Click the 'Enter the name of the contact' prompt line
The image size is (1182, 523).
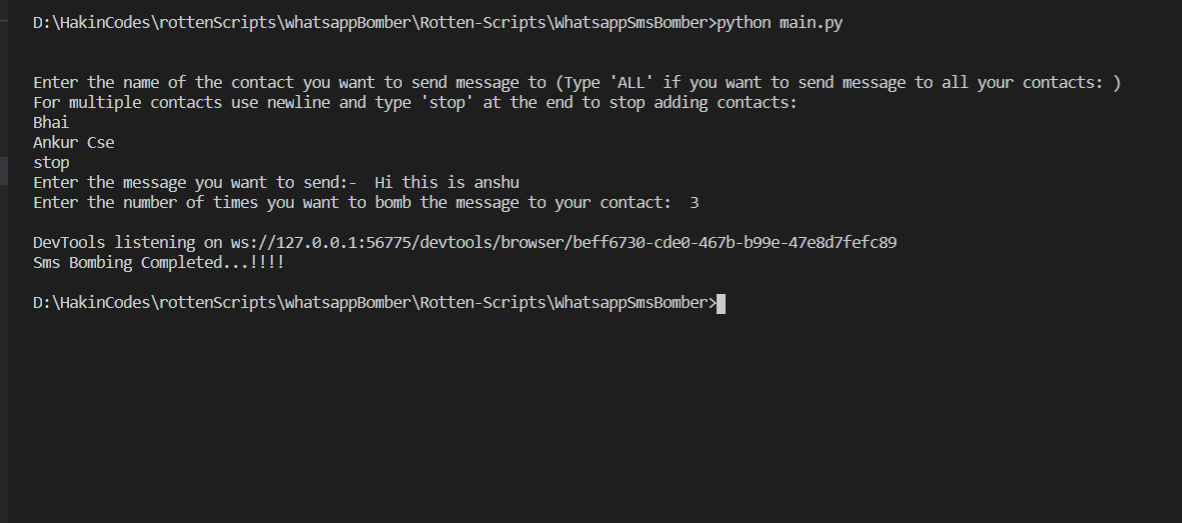pyautogui.click(x=577, y=83)
